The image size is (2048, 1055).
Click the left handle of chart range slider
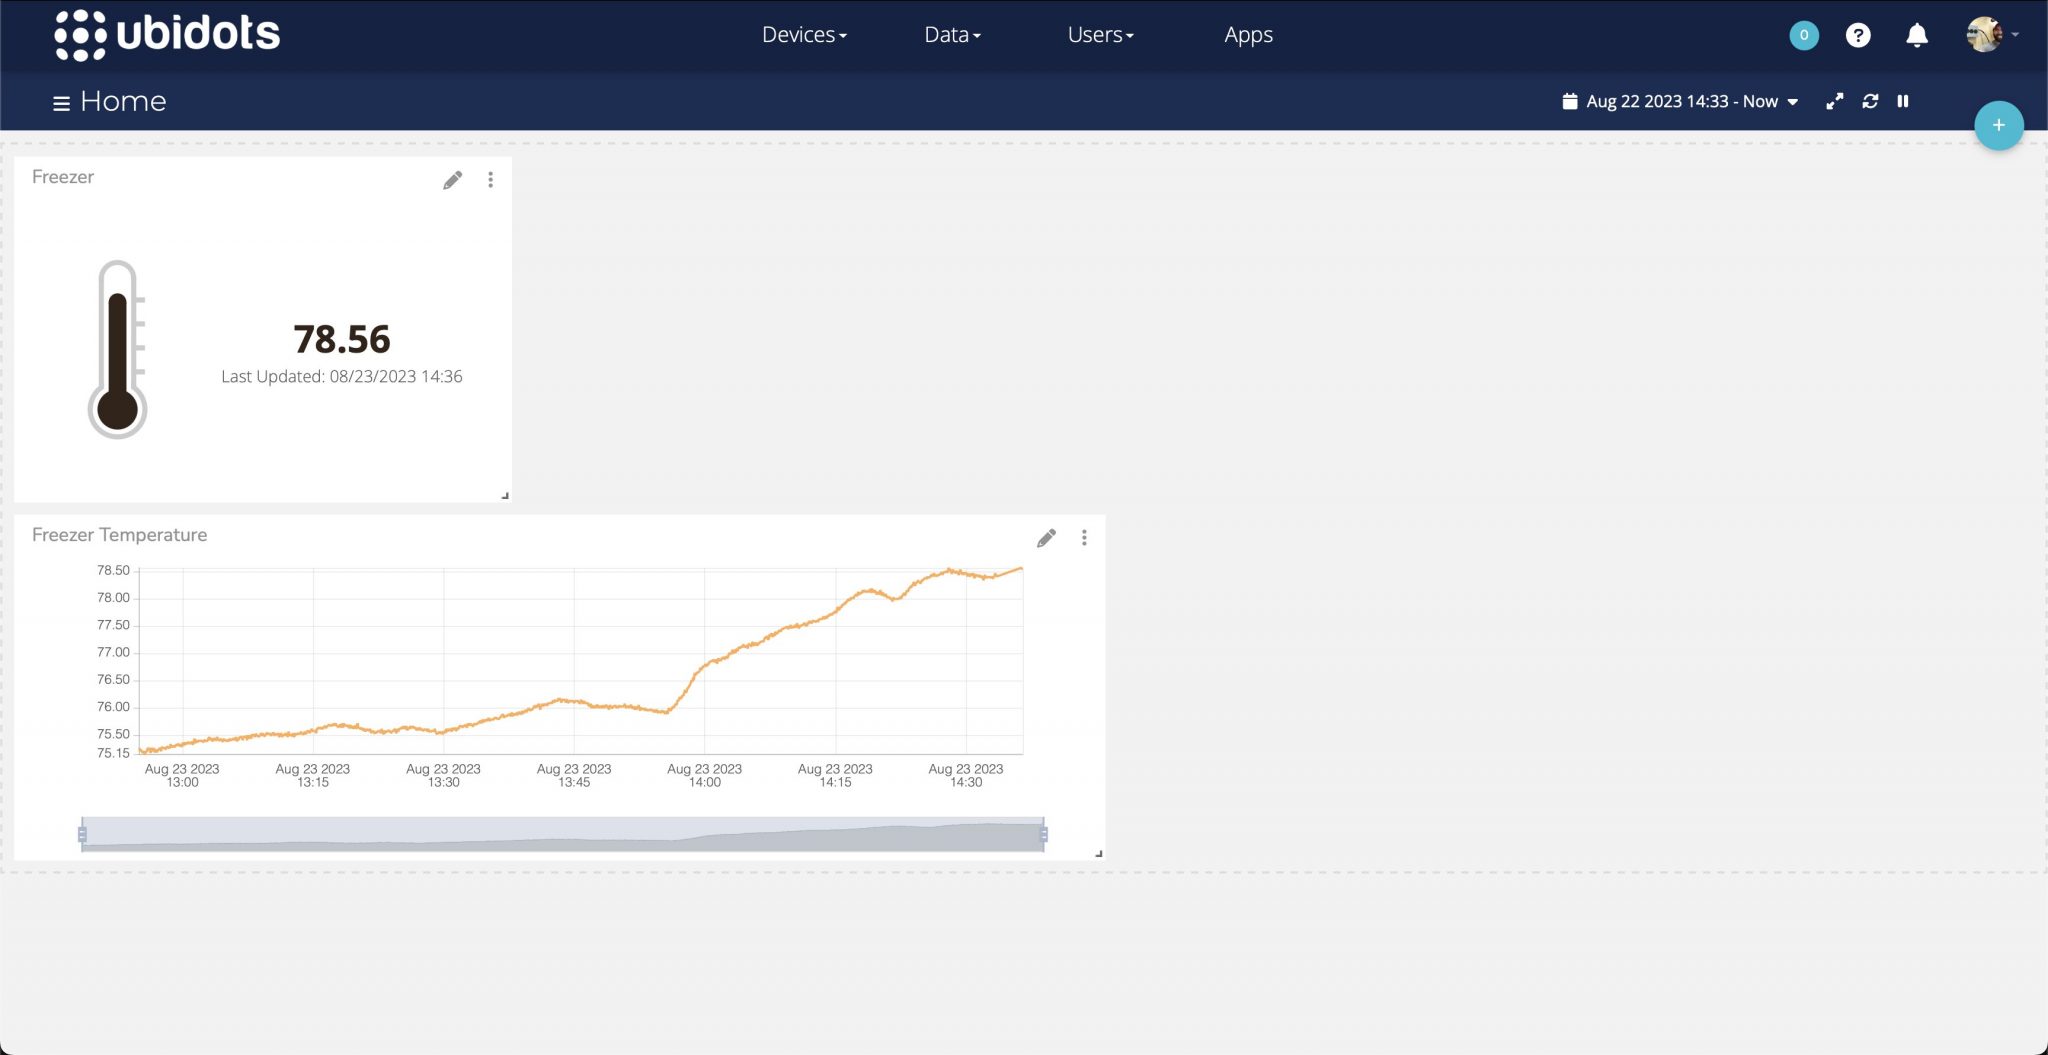tap(82, 834)
